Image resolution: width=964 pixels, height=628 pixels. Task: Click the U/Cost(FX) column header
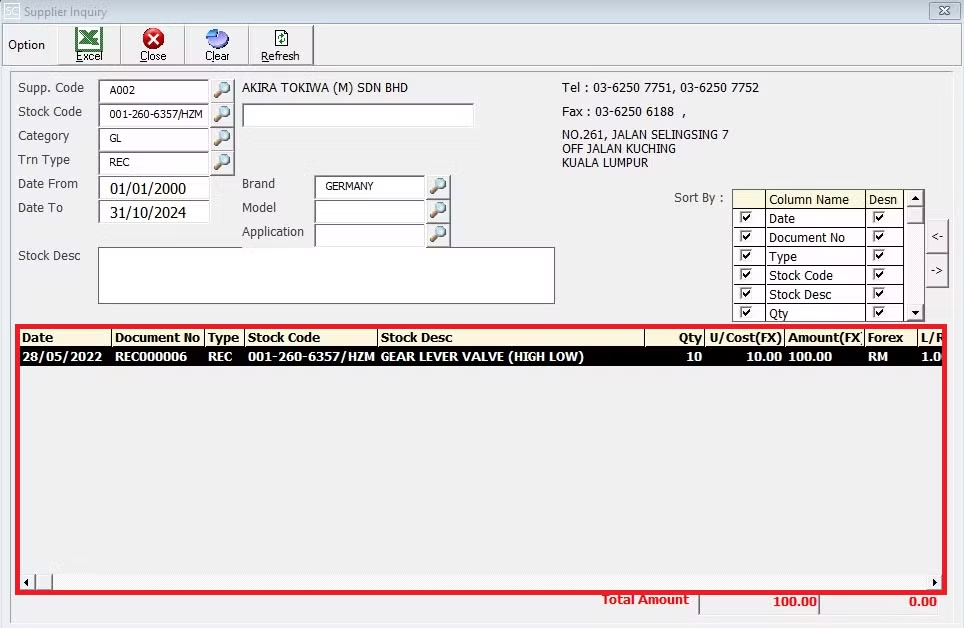tap(745, 338)
